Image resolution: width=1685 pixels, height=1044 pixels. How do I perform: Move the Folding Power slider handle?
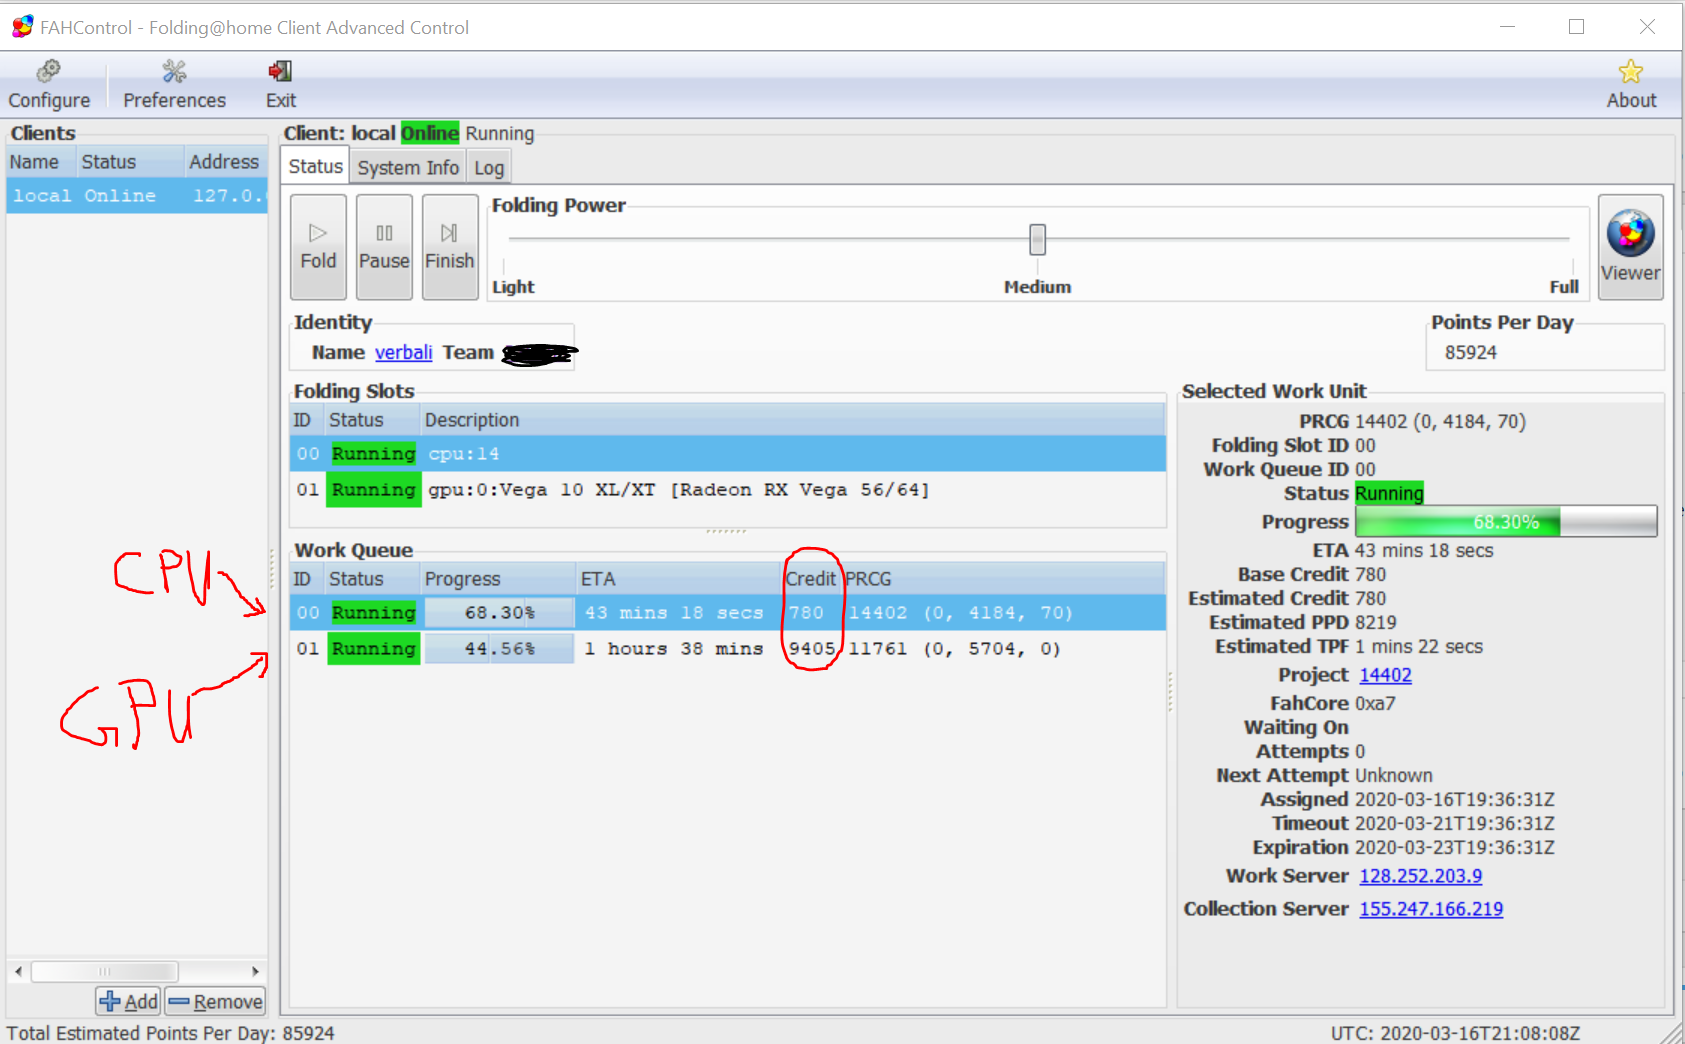tap(1038, 239)
